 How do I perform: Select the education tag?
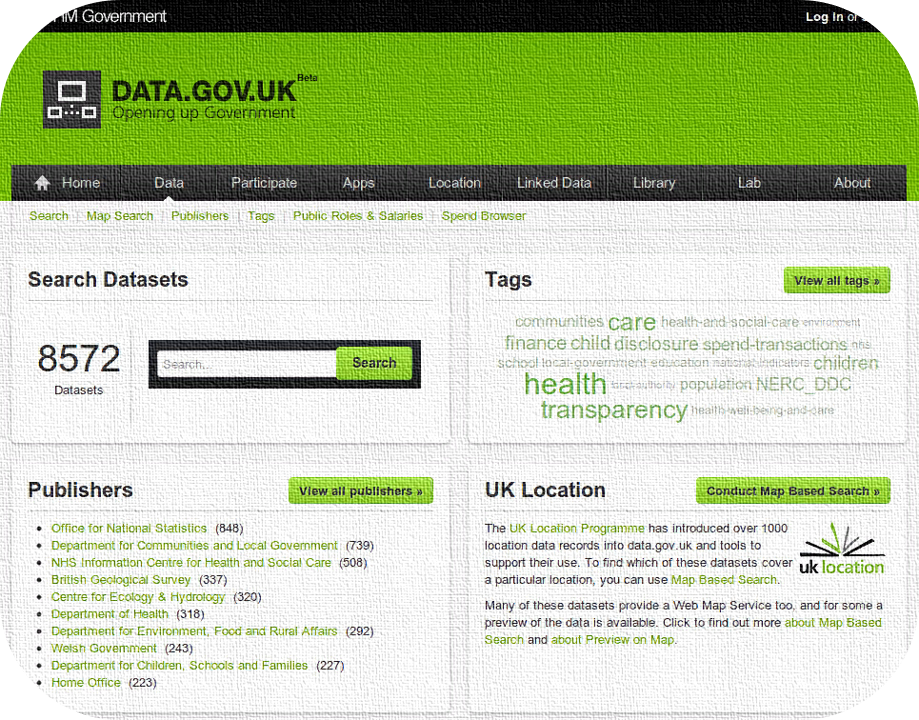pyautogui.click(x=680, y=362)
